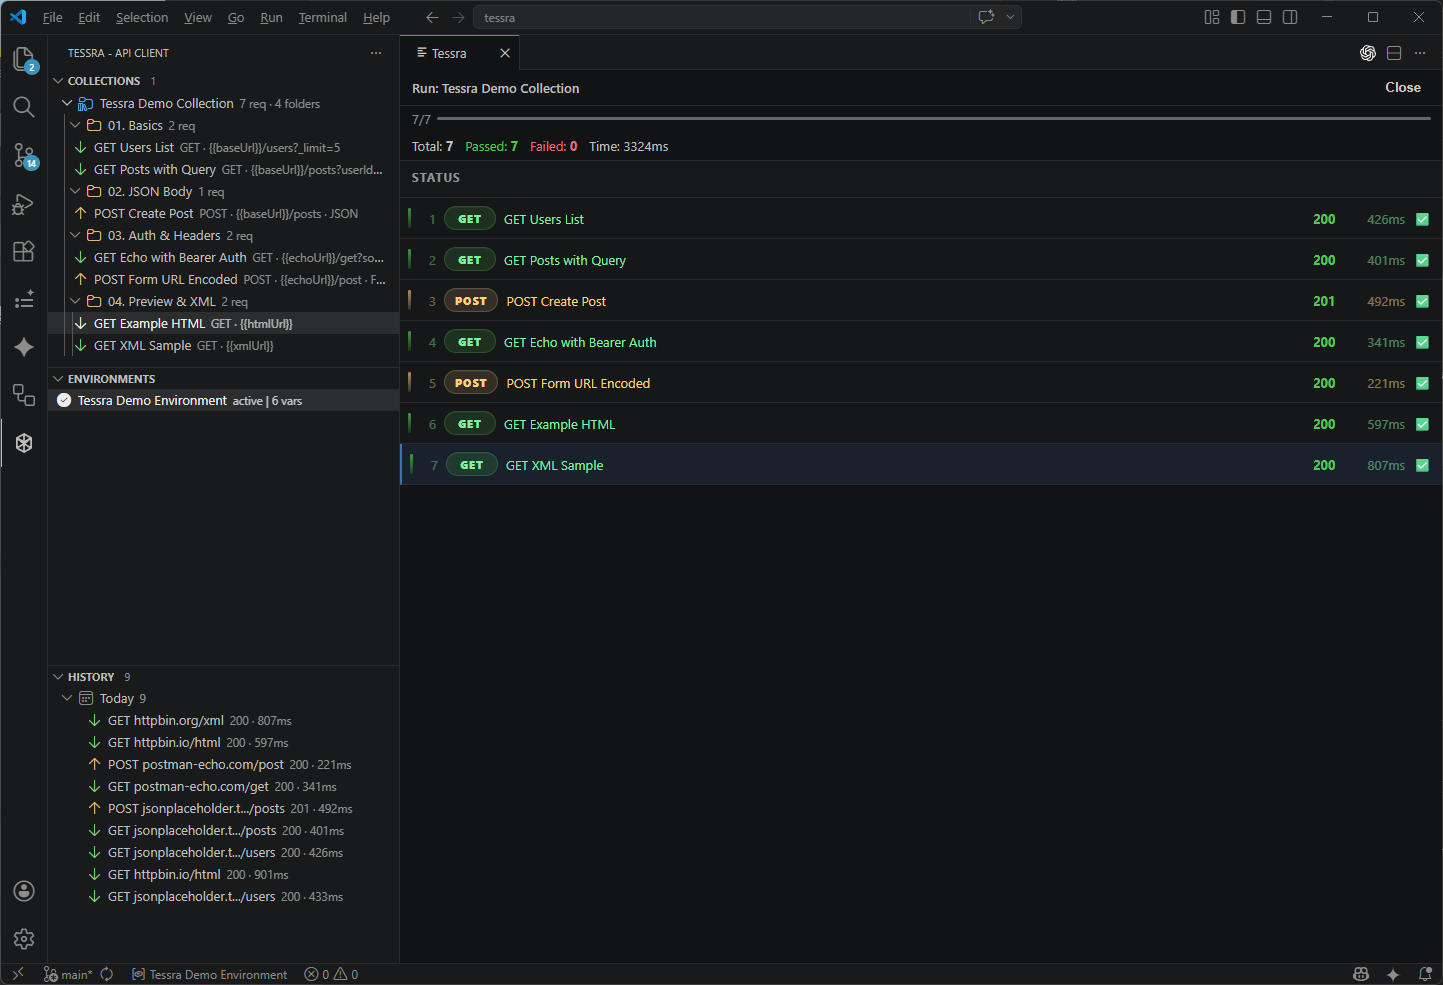Image resolution: width=1443 pixels, height=985 pixels.
Task: Close the collection run view
Action: coord(1403,88)
